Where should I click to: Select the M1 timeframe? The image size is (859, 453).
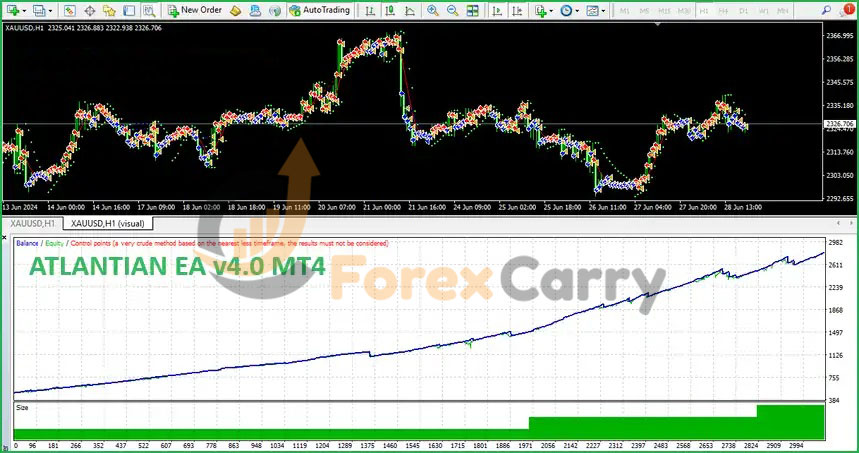point(625,10)
